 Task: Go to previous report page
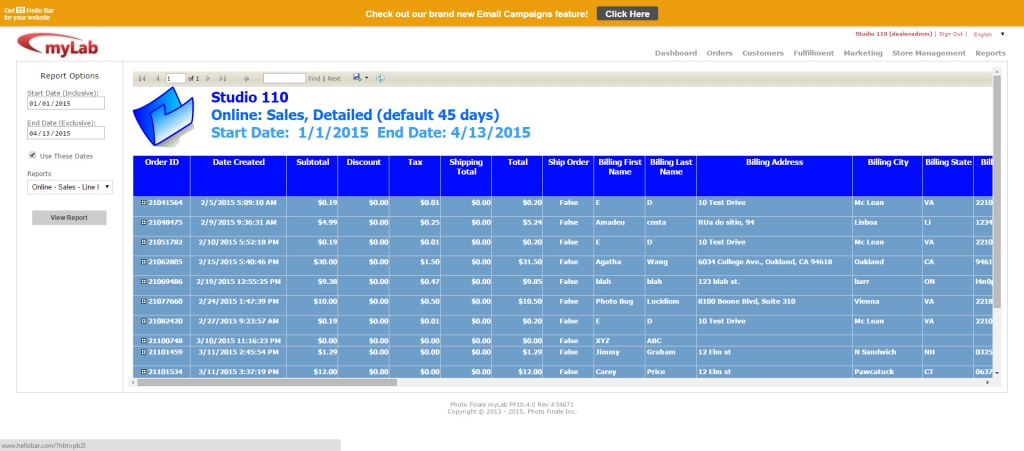(157, 78)
